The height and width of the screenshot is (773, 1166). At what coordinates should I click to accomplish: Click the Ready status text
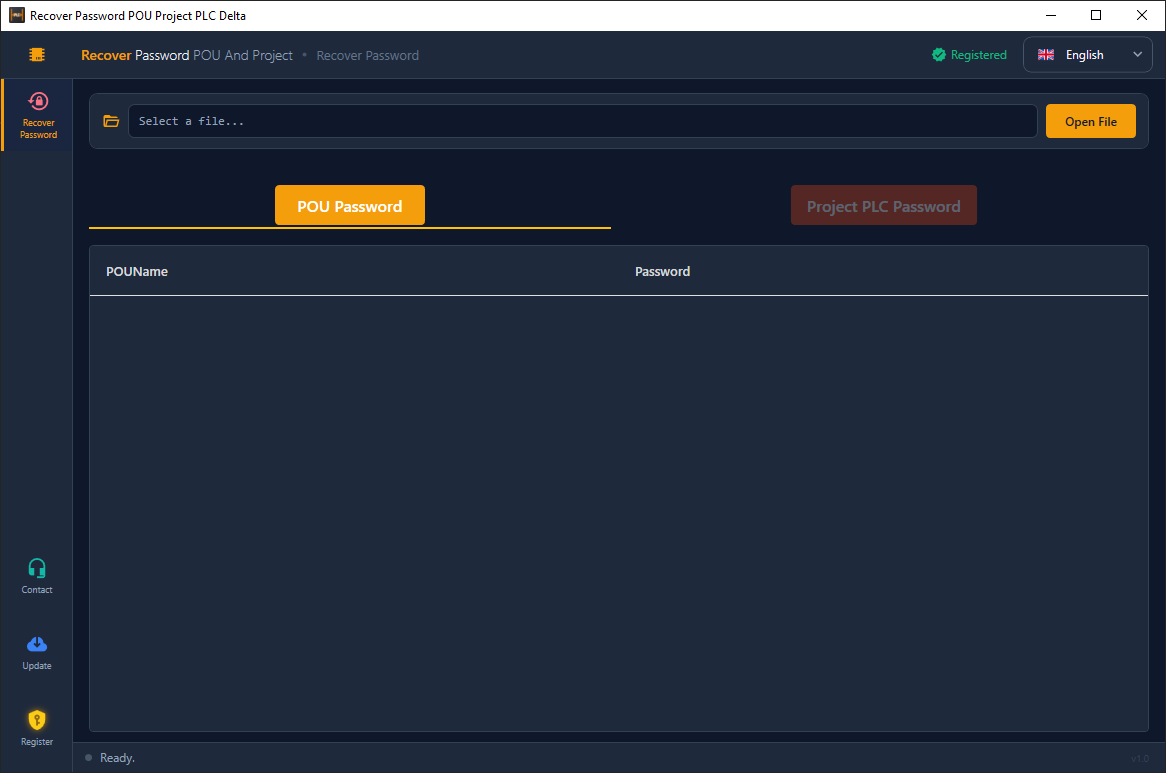pyautogui.click(x=117, y=758)
